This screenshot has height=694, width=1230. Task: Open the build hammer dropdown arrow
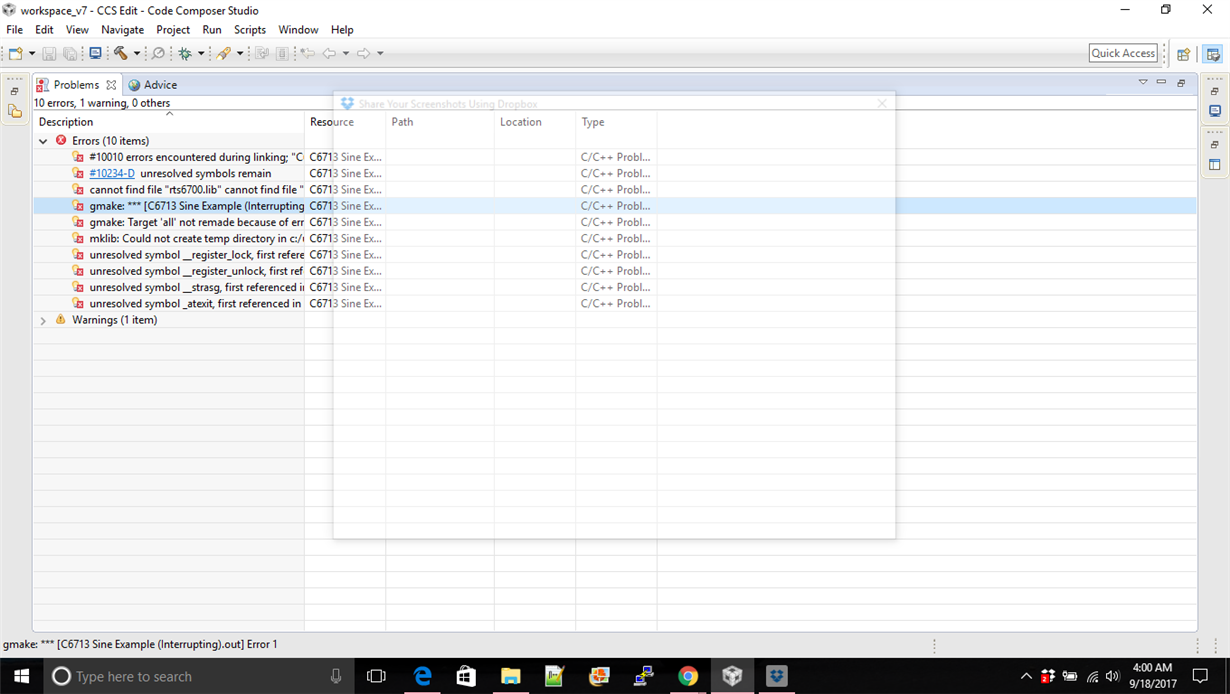pyautogui.click(x=136, y=53)
